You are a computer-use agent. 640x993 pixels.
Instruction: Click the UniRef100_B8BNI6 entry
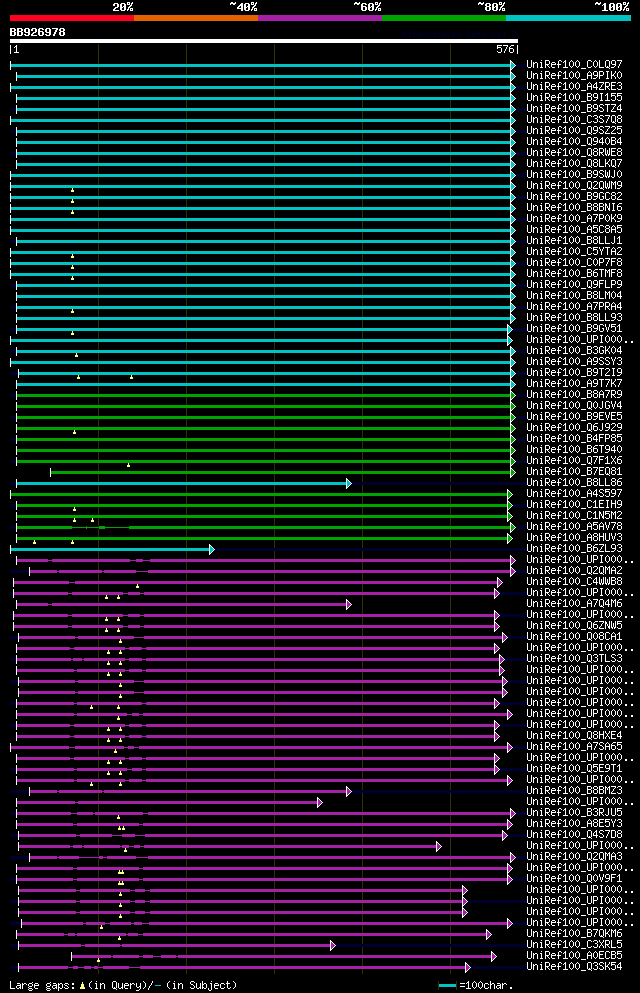pos(574,207)
